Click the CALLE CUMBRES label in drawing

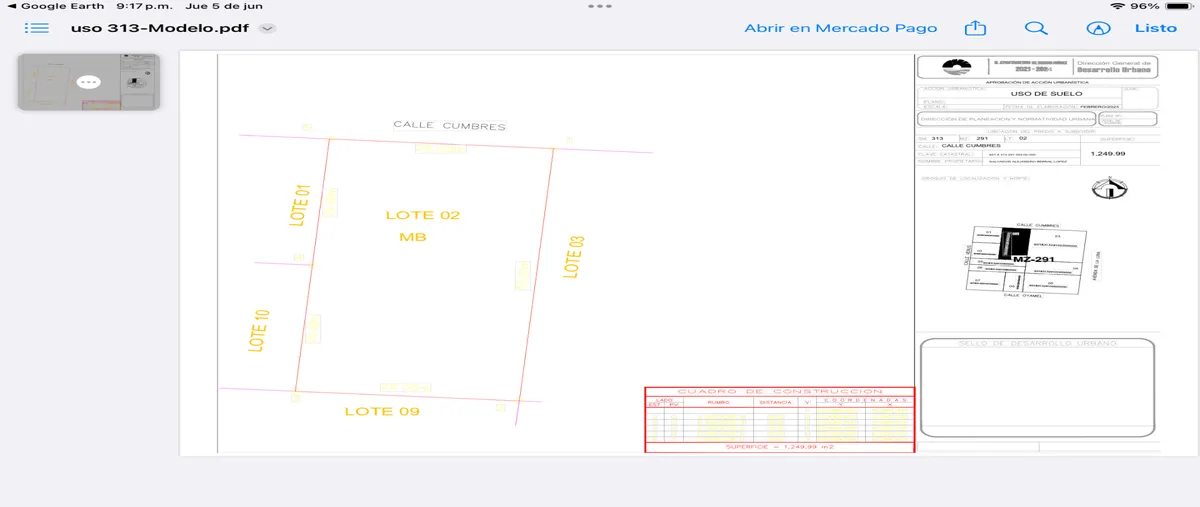pos(449,126)
